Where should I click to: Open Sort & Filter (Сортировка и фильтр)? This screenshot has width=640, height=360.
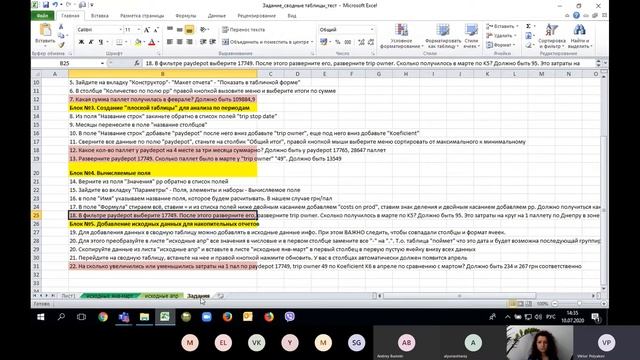click(x=552, y=36)
